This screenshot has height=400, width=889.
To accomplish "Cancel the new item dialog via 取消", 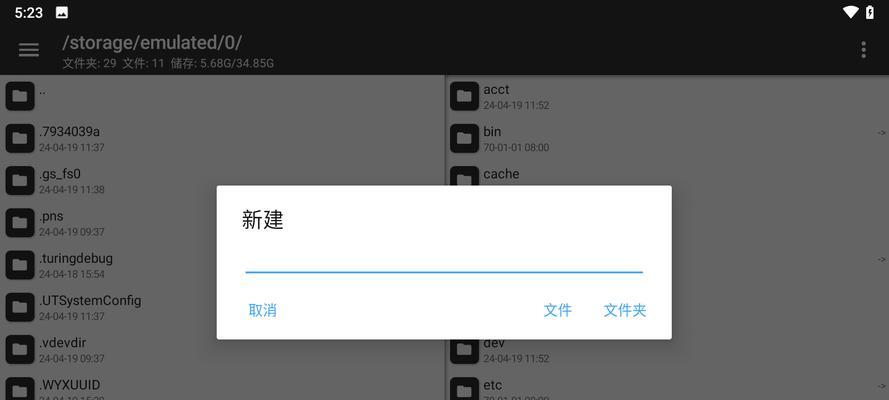I will click(x=263, y=310).
